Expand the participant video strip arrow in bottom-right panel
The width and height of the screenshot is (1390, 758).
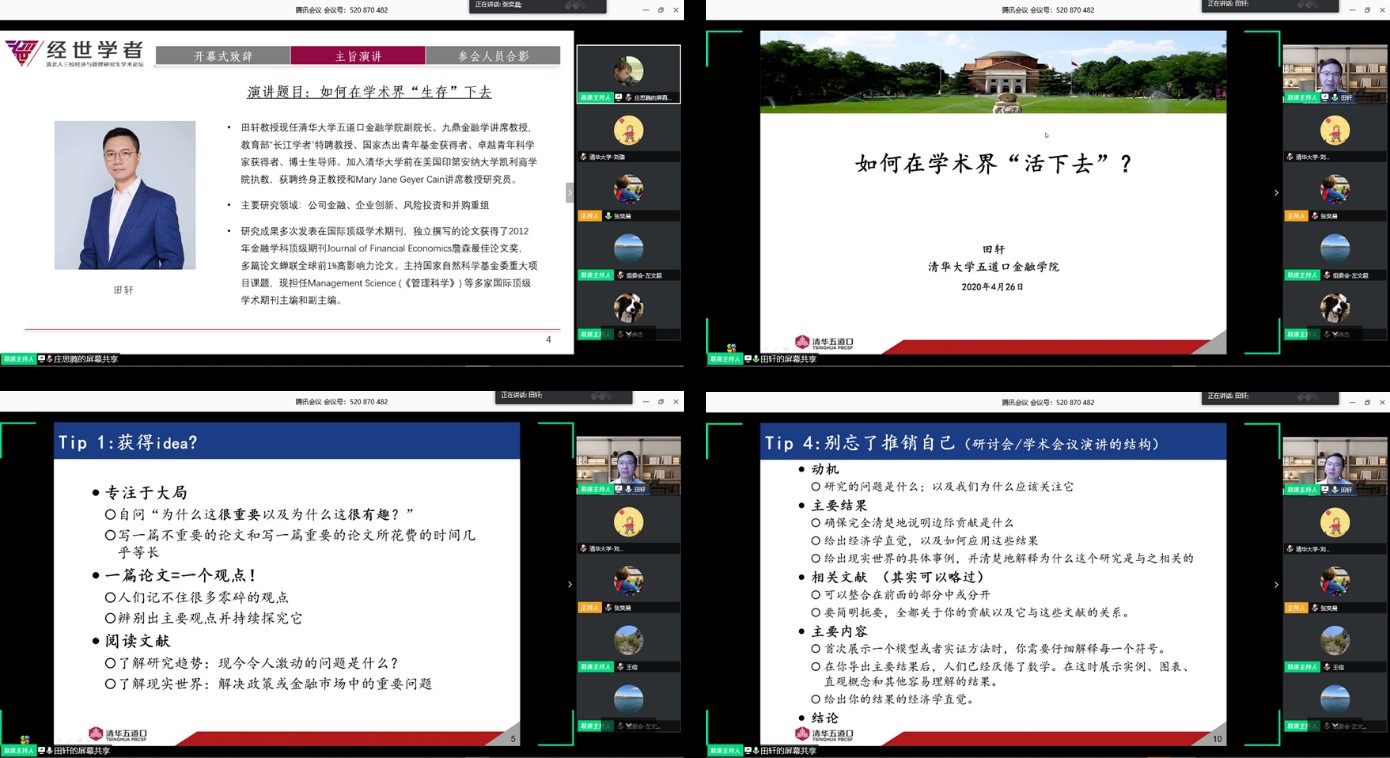1275,583
